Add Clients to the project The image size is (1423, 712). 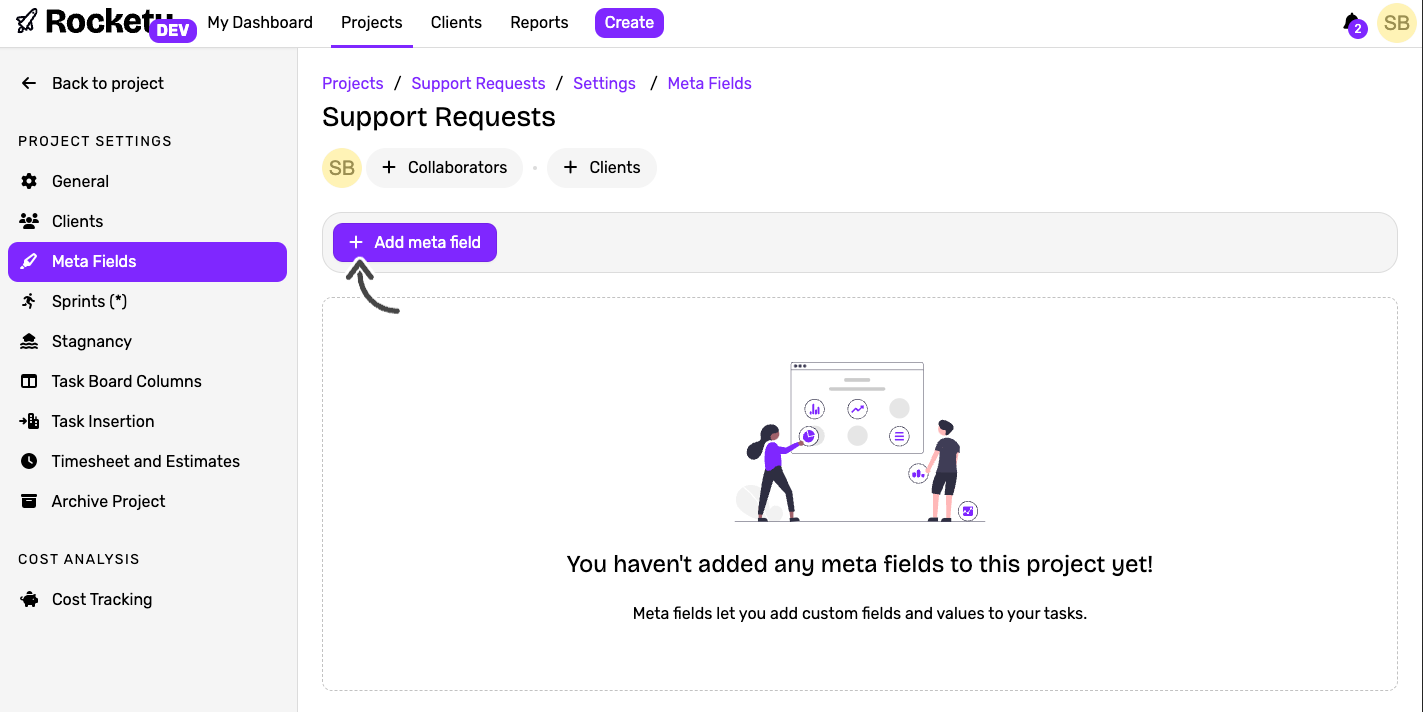coord(602,168)
